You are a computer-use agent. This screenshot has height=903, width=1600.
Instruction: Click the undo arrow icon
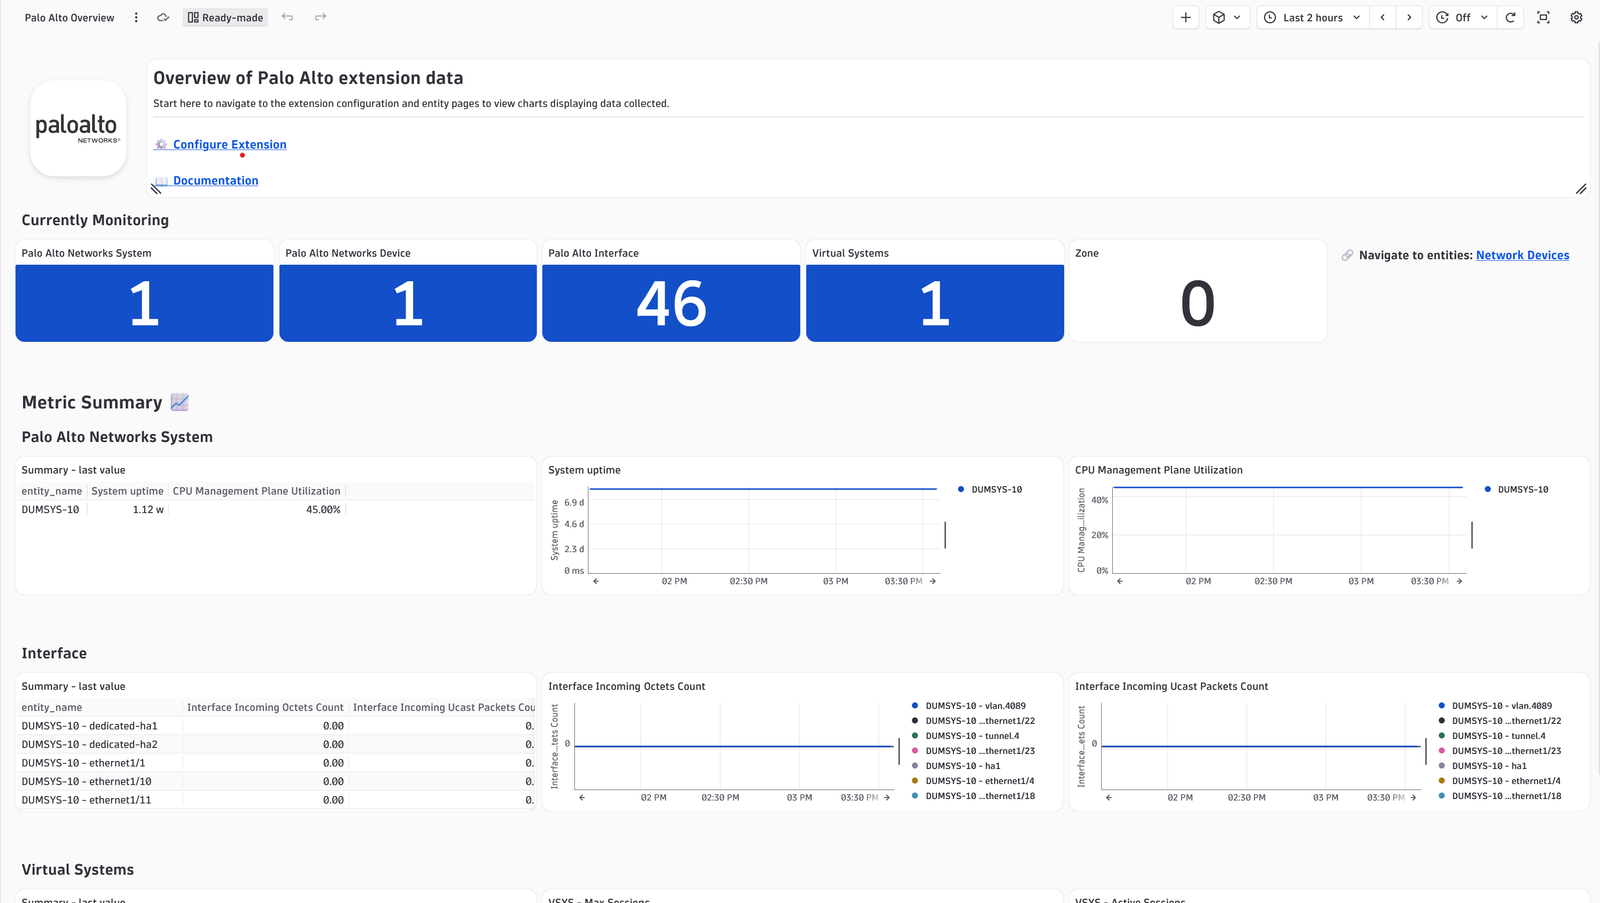[x=287, y=17]
